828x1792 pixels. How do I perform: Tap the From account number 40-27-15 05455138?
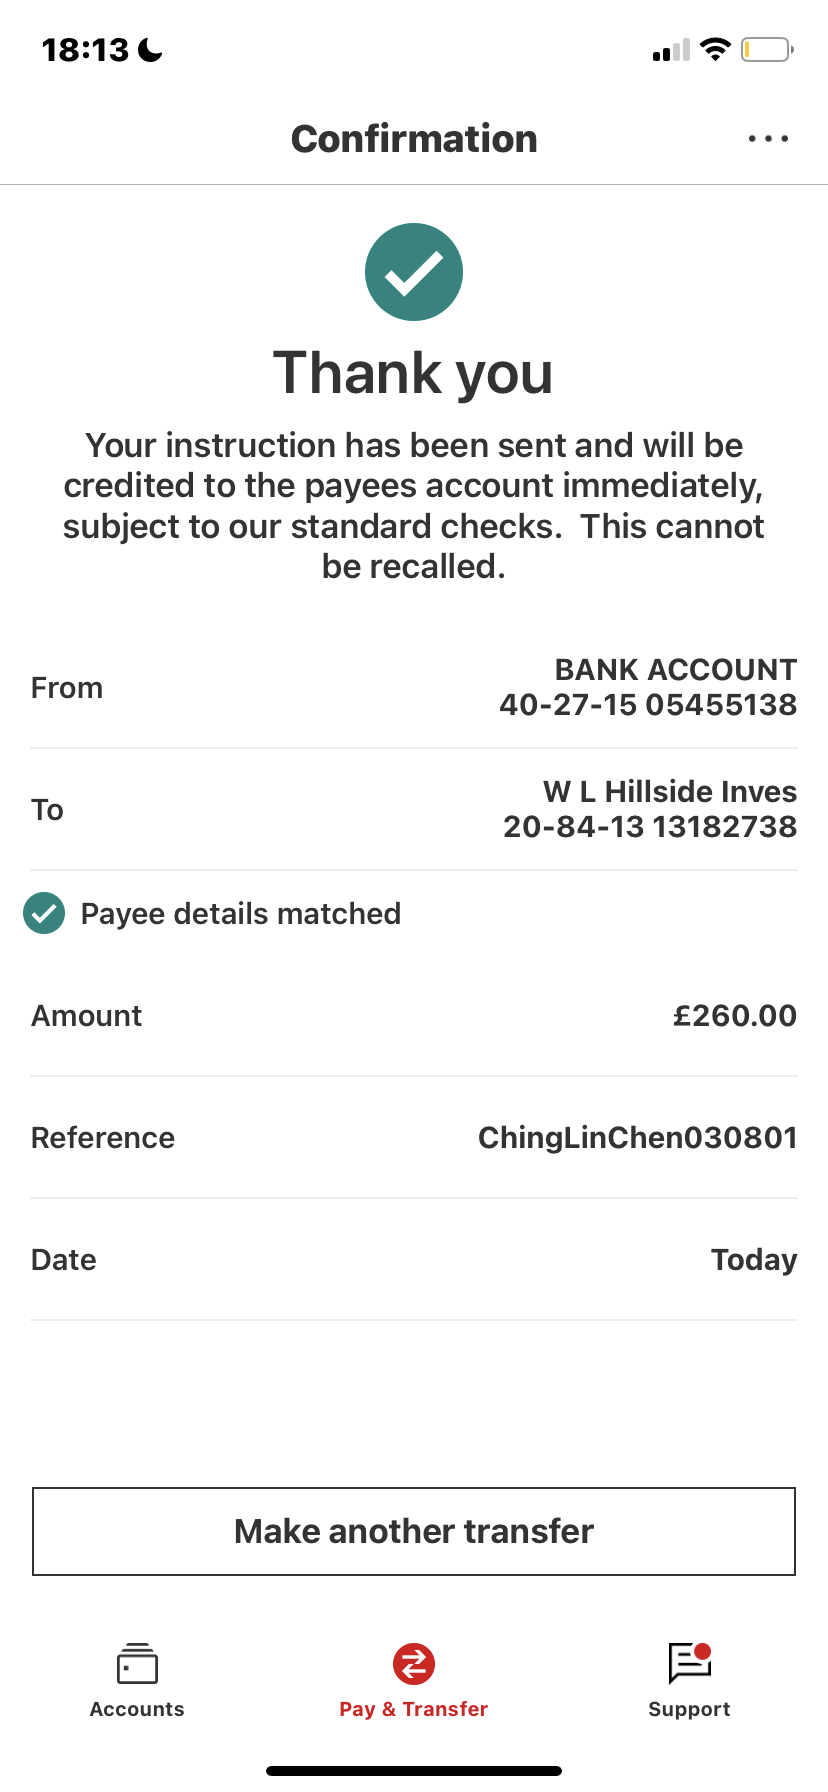click(x=648, y=705)
